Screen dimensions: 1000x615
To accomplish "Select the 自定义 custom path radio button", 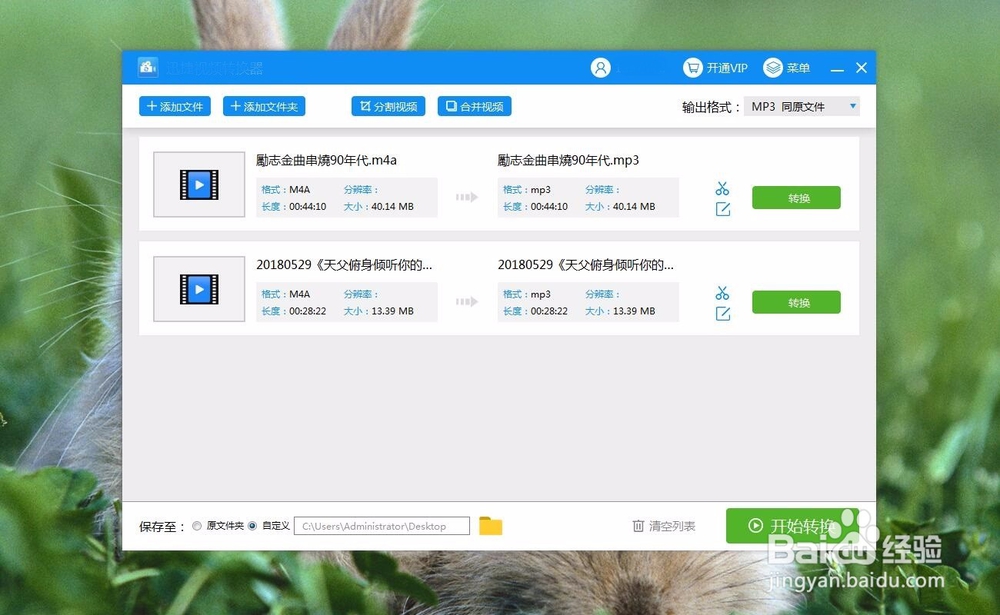I will (x=251, y=525).
